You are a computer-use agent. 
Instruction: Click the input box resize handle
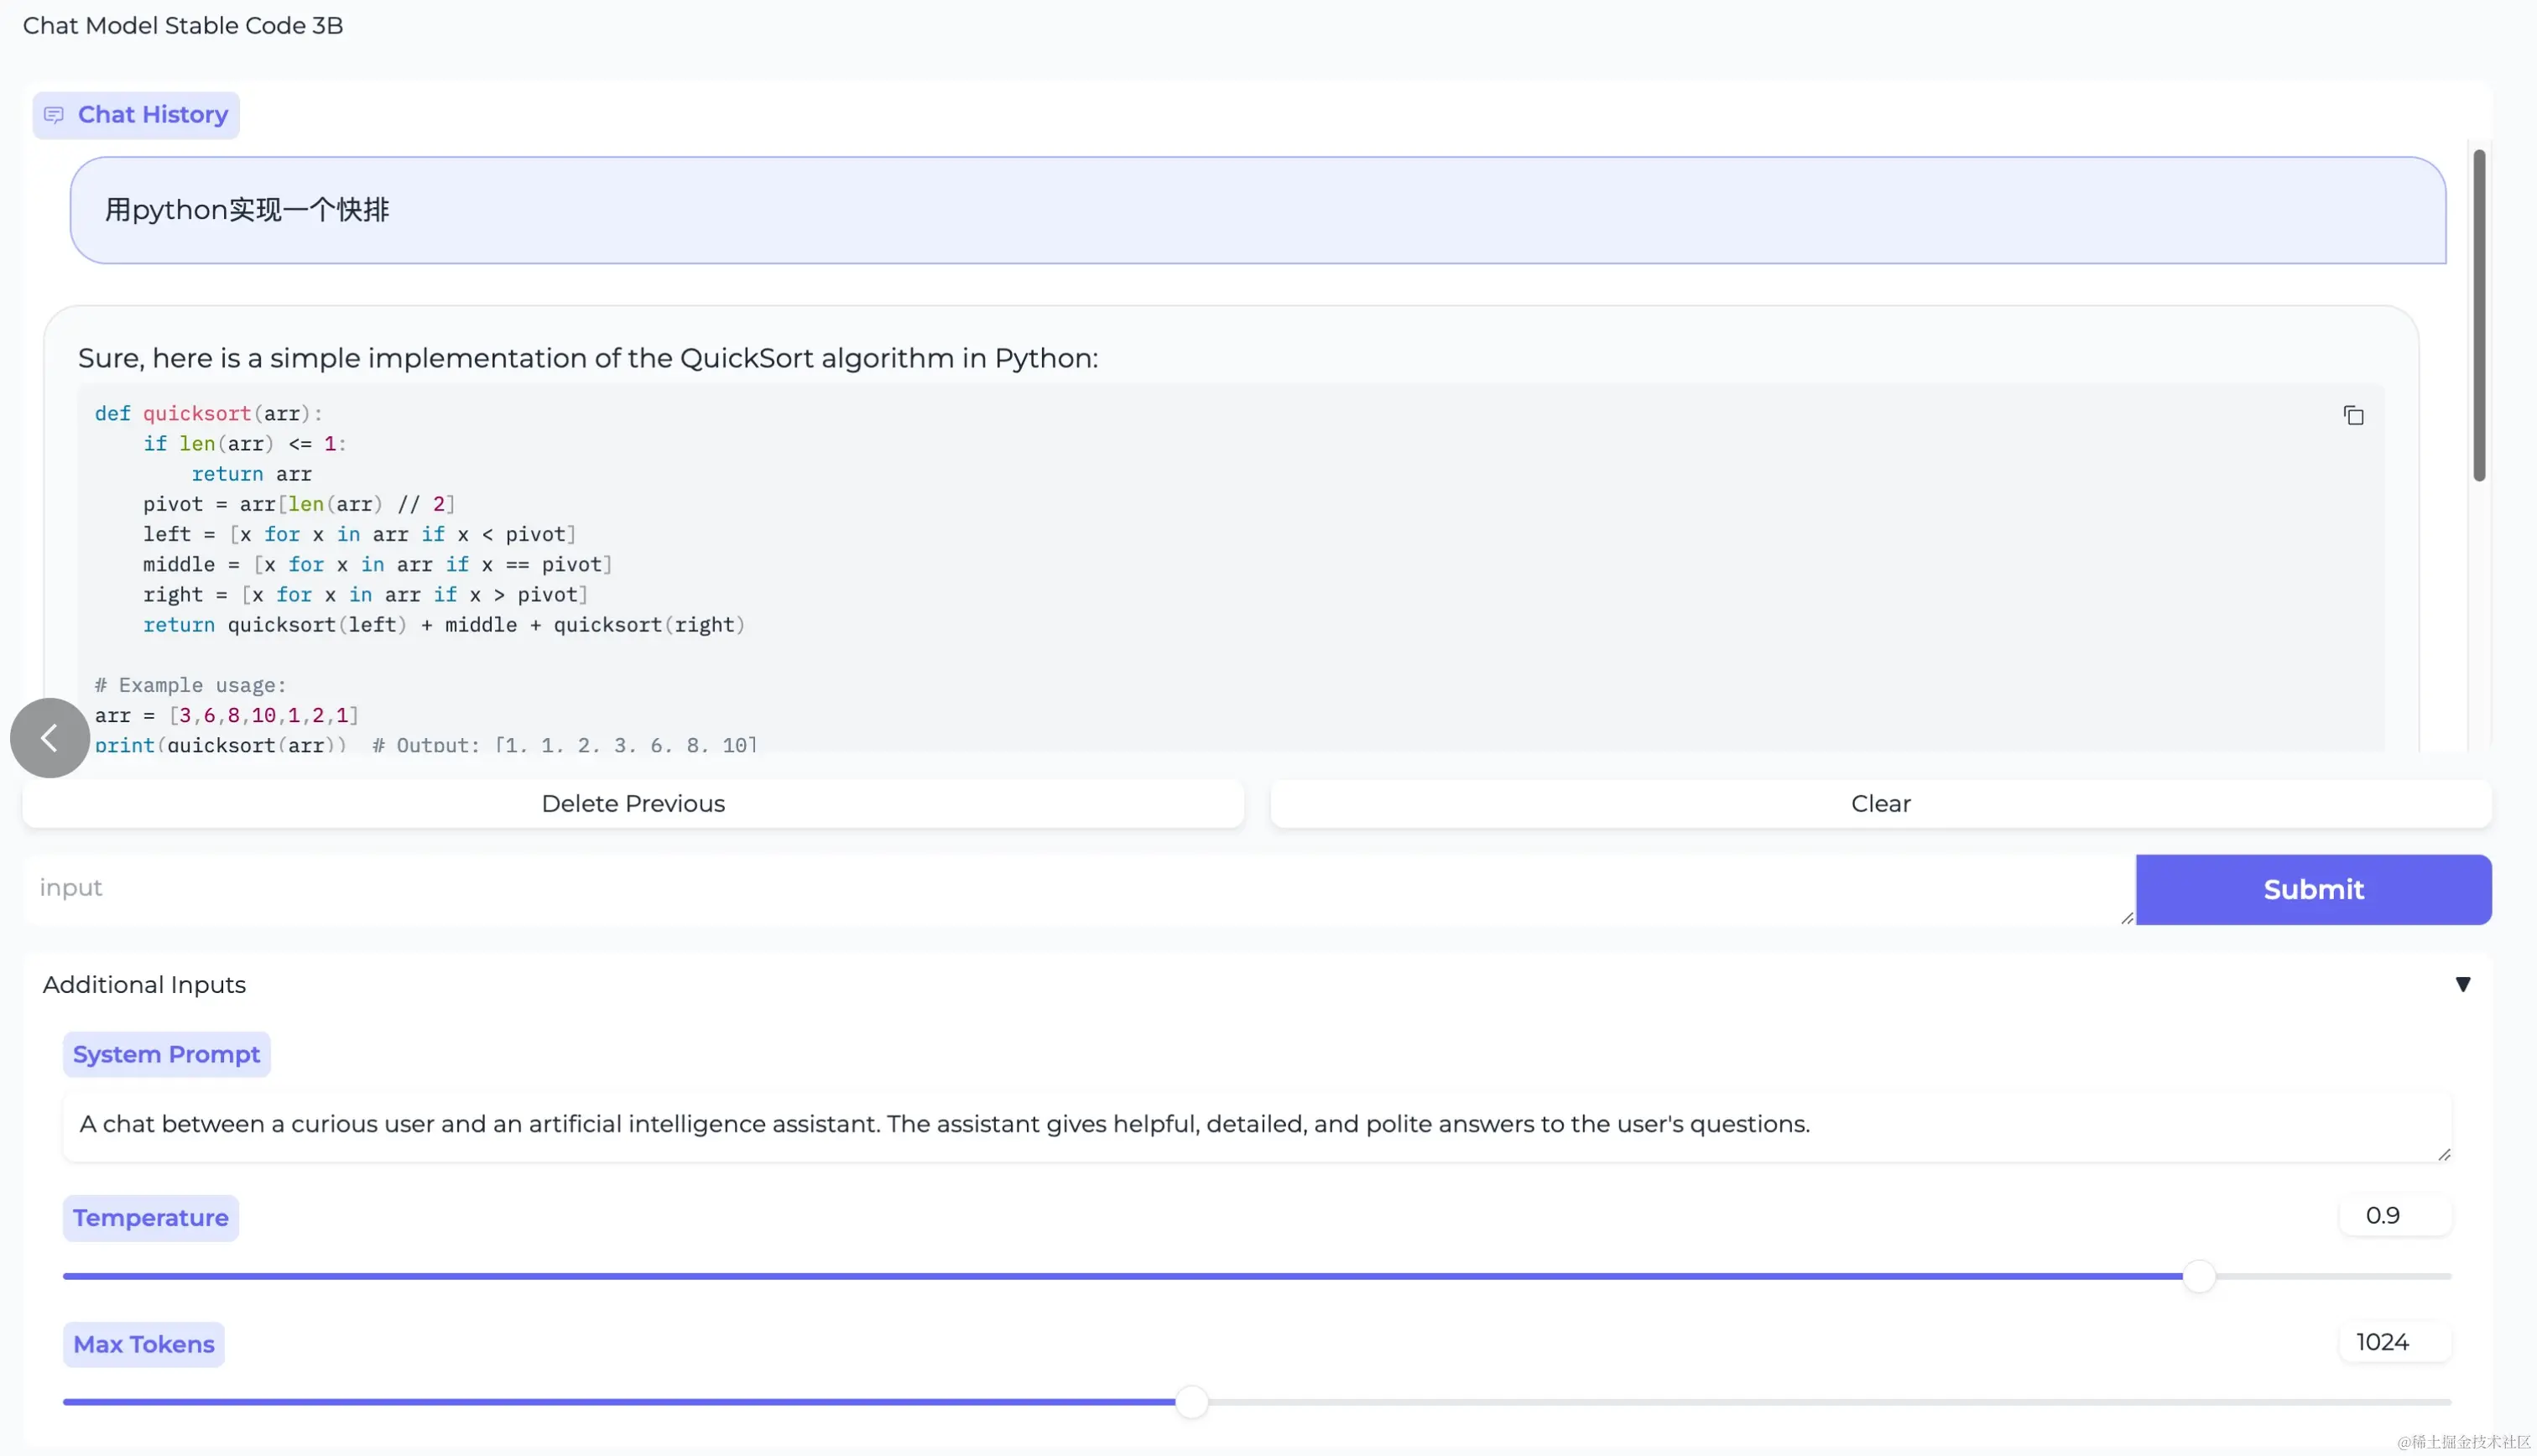point(2126,918)
